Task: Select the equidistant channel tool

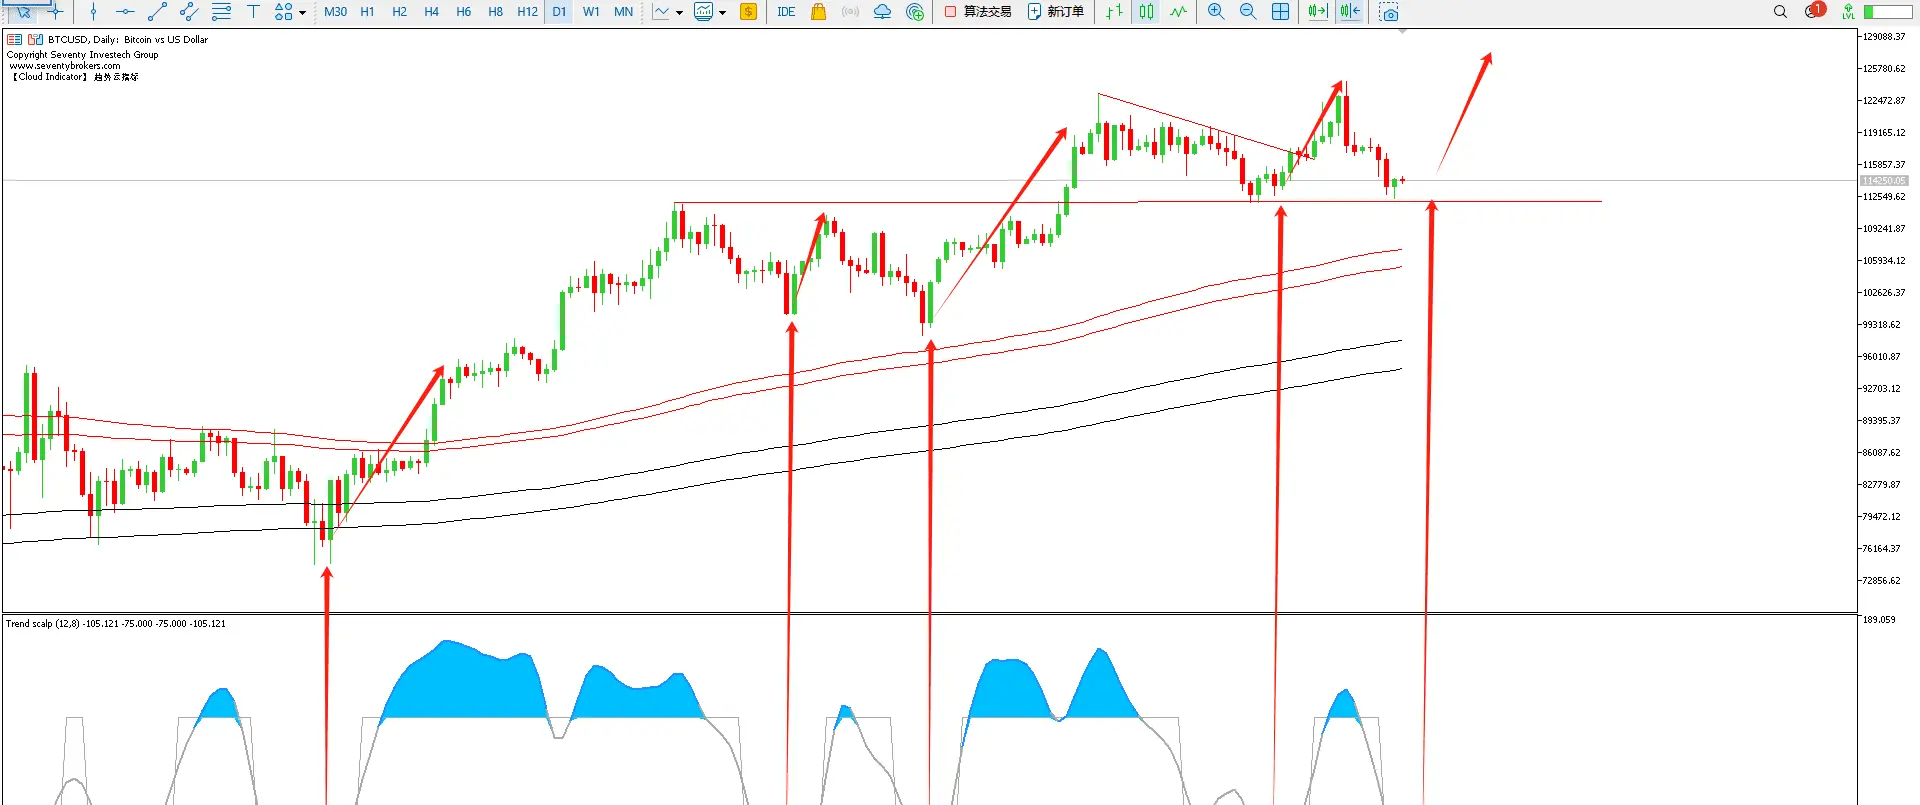Action: pos(189,12)
